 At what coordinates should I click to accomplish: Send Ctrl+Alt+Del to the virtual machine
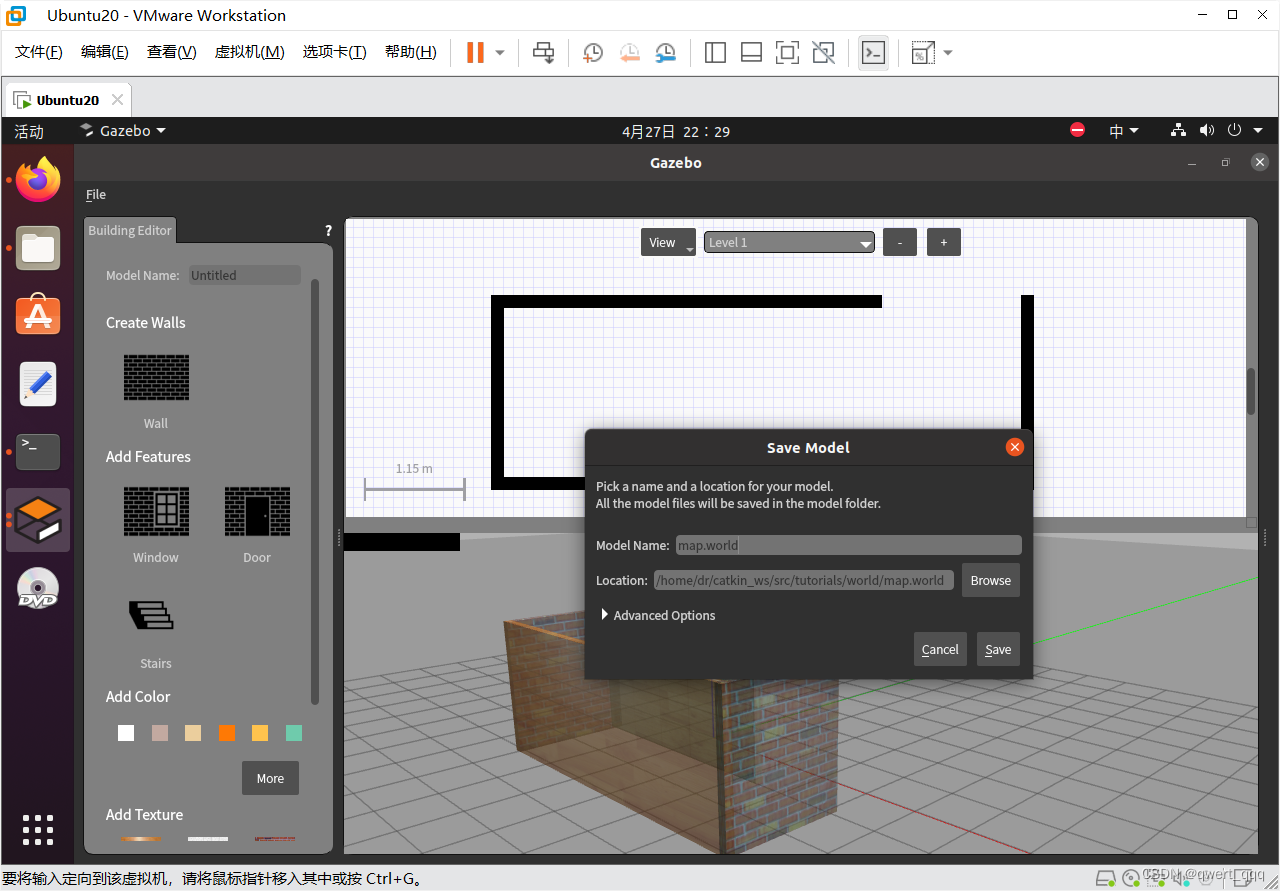[543, 53]
